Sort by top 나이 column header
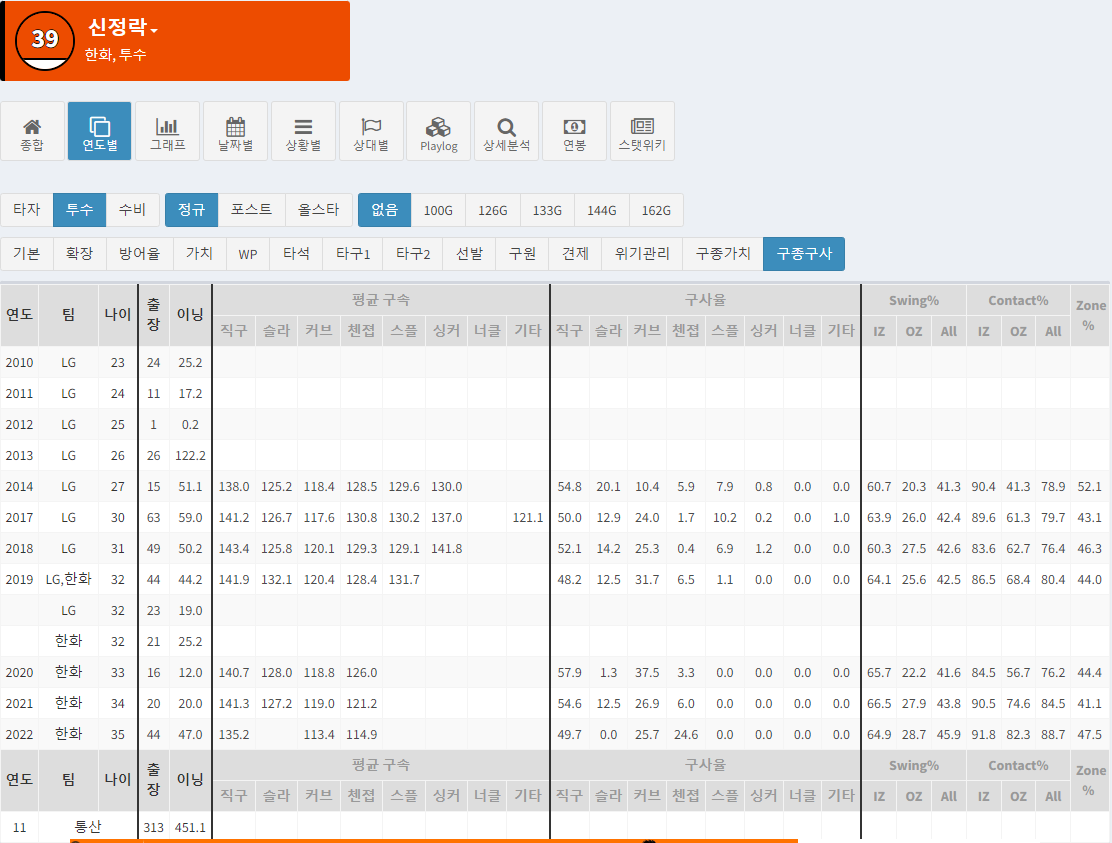The image size is (1112, 843). tap(118, 315)
